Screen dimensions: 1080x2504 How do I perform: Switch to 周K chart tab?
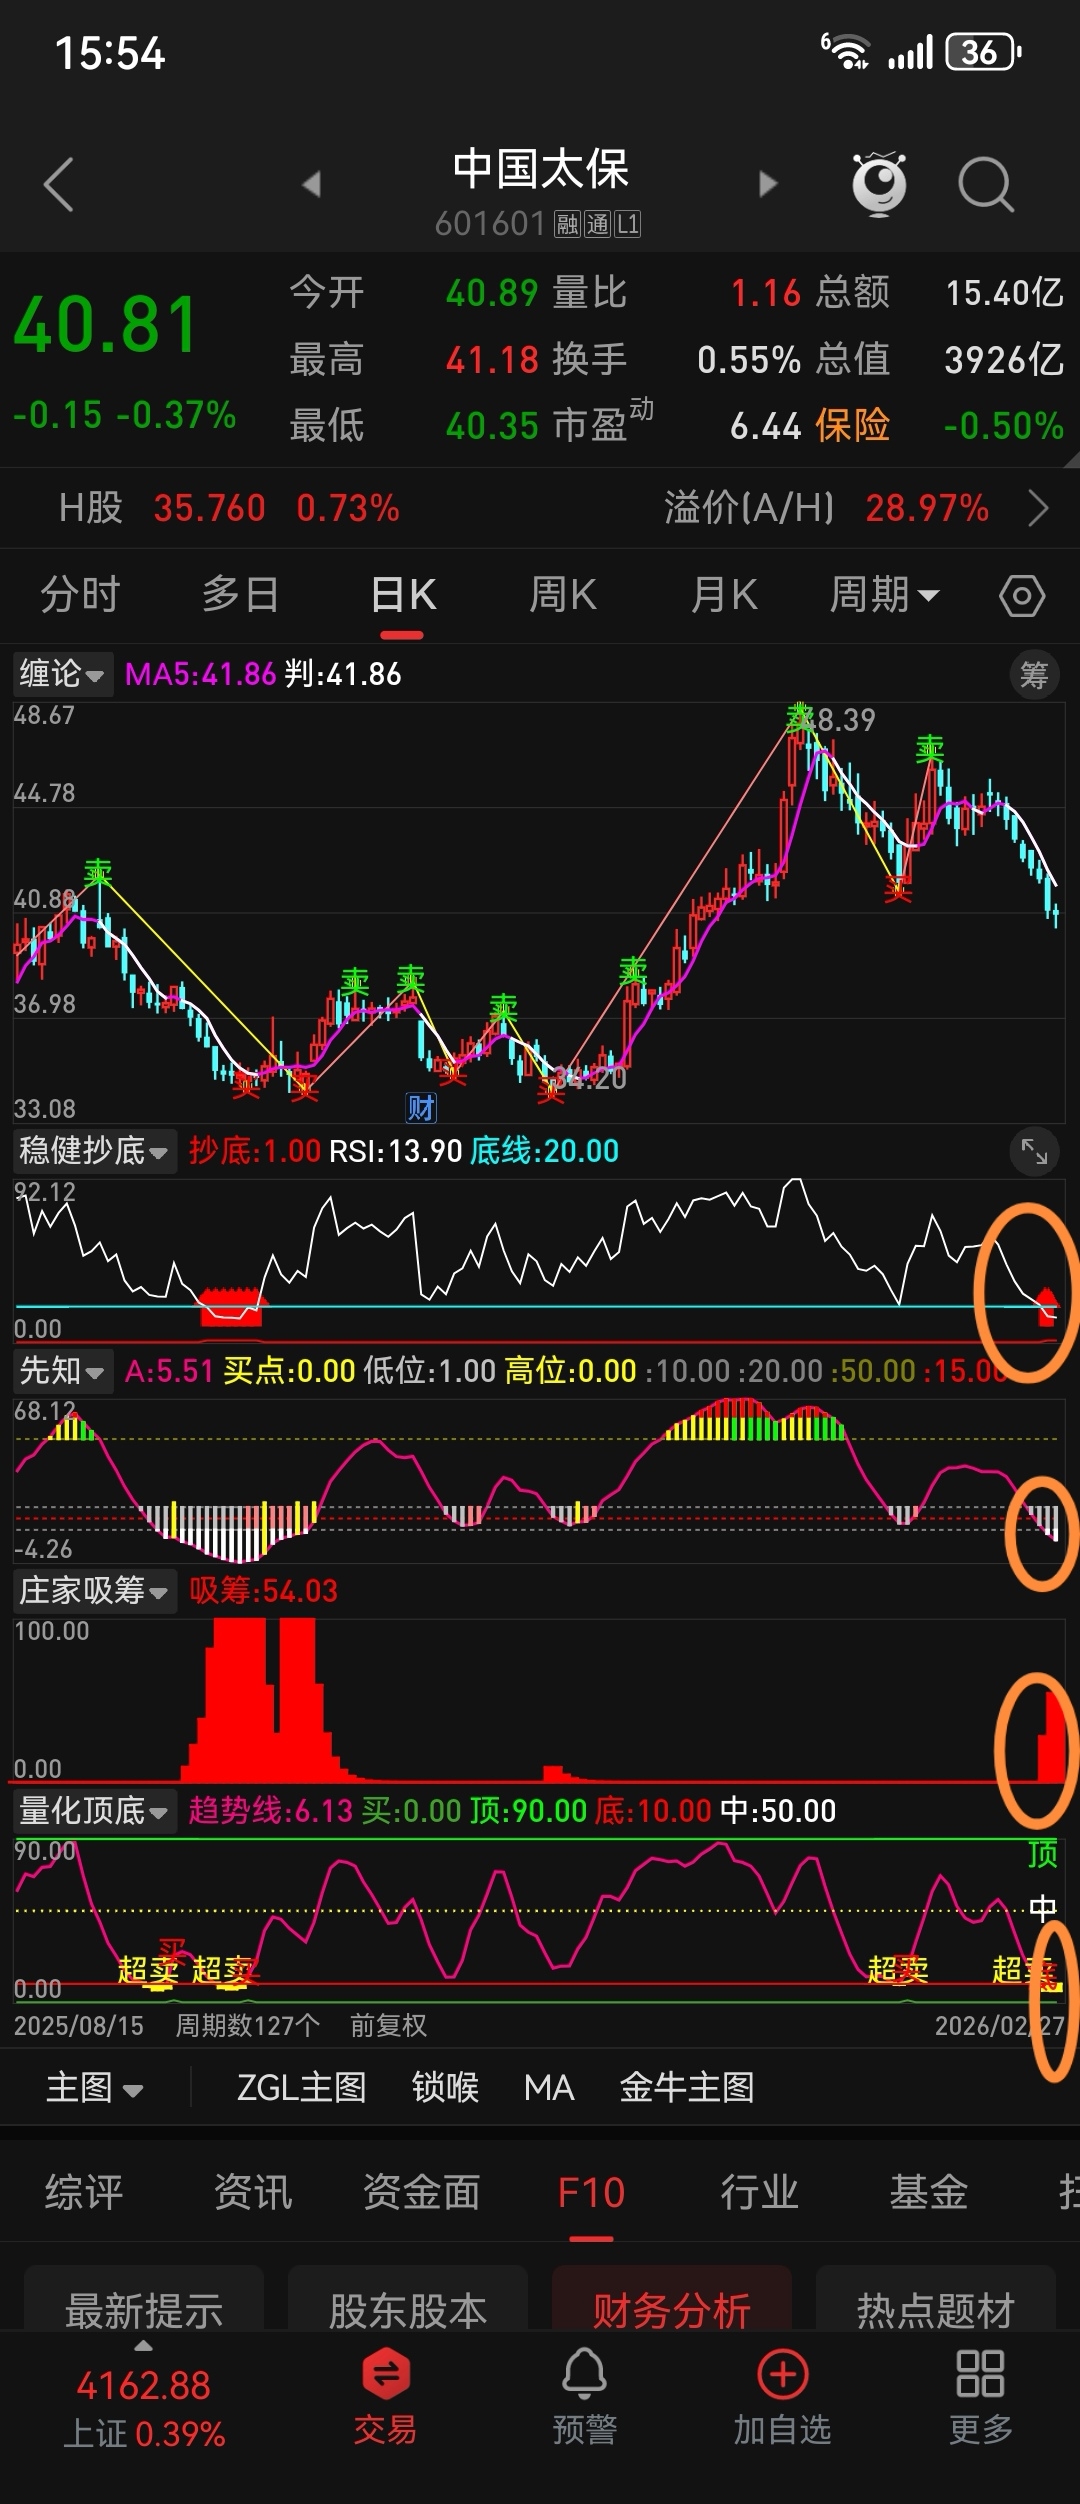[x=563, y=595]
